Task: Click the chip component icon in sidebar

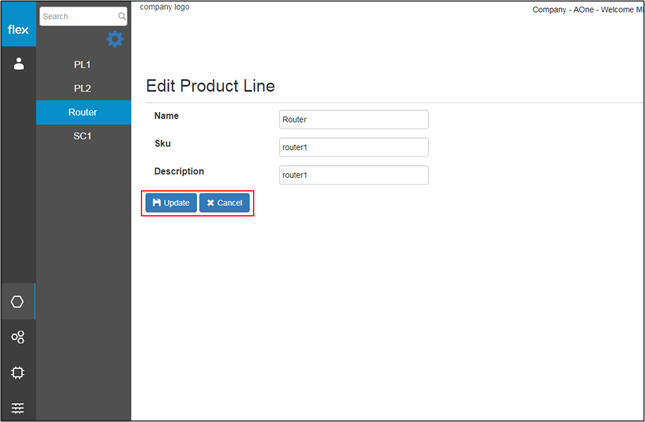Action: pyautogui.click(x=18, y=373)
